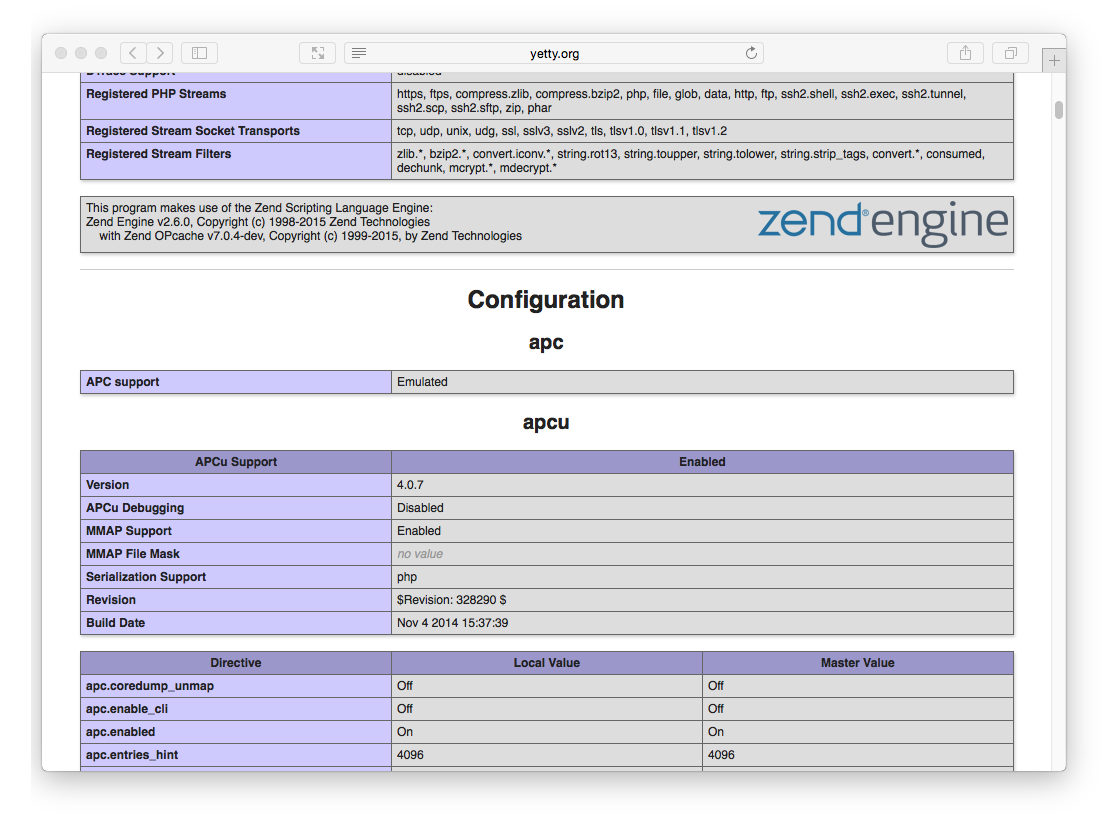The image size is (1108, 821).
Task: Open a new tab with plus button
Action: pos(1054,61)
